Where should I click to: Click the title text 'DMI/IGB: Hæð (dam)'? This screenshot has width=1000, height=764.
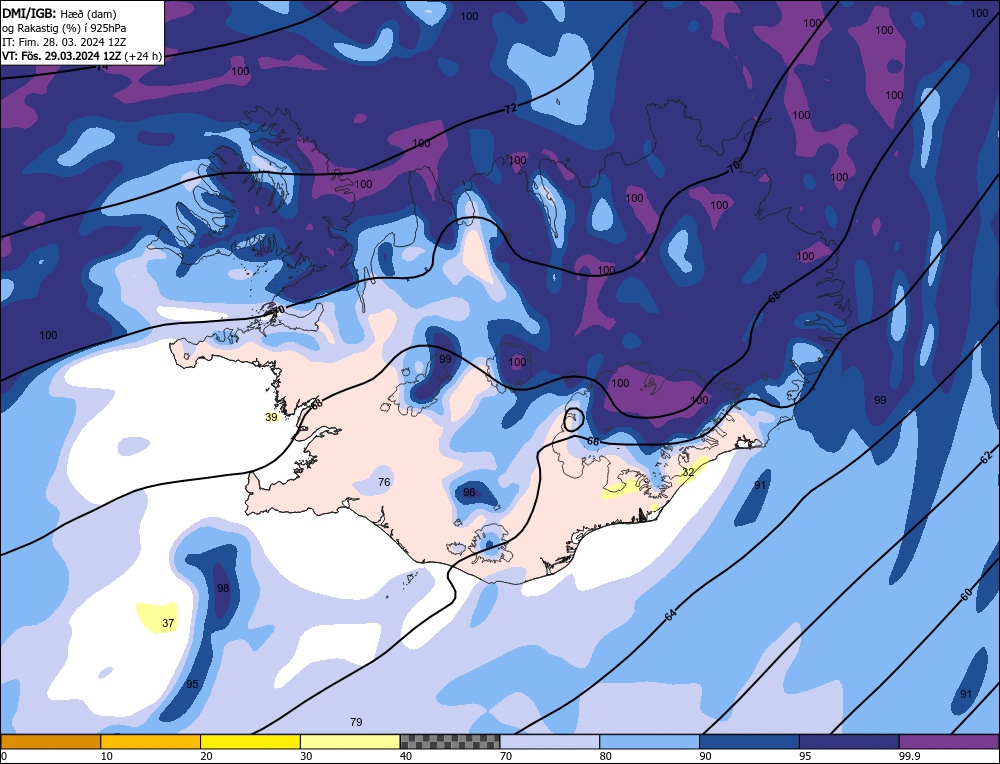pos(59,13)
